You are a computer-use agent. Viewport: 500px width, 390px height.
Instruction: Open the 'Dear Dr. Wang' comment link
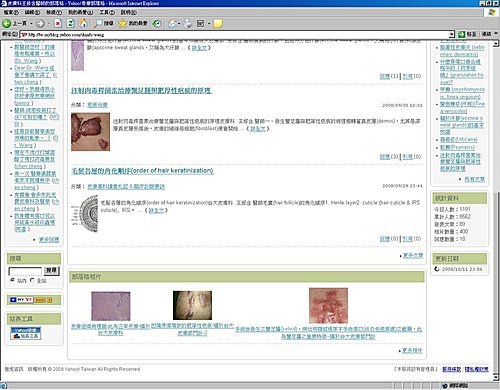(x=35, y=75)
